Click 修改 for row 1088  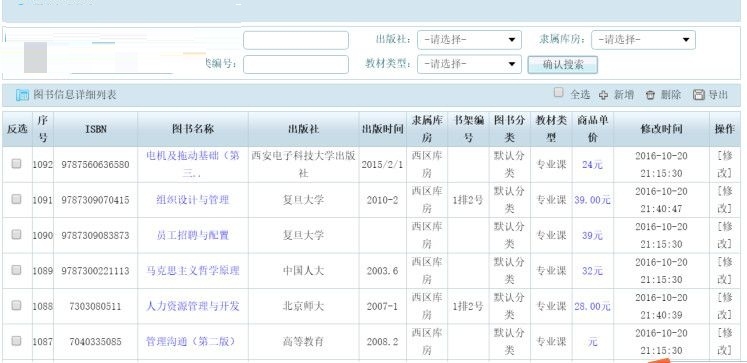725,306
